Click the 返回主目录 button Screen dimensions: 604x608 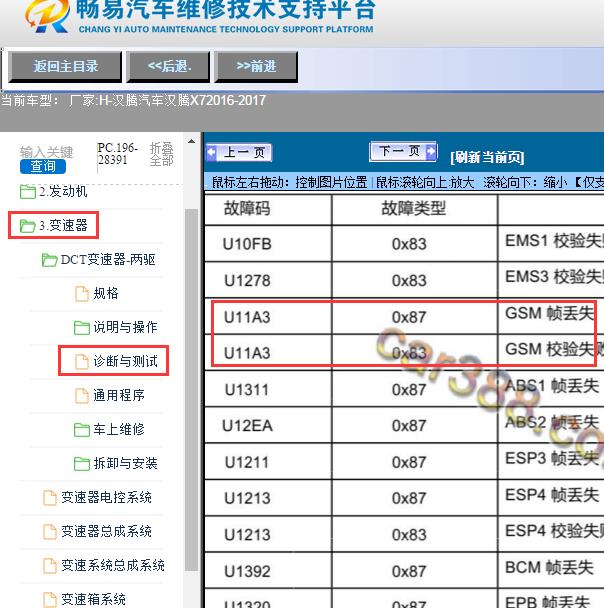(65, 66)
